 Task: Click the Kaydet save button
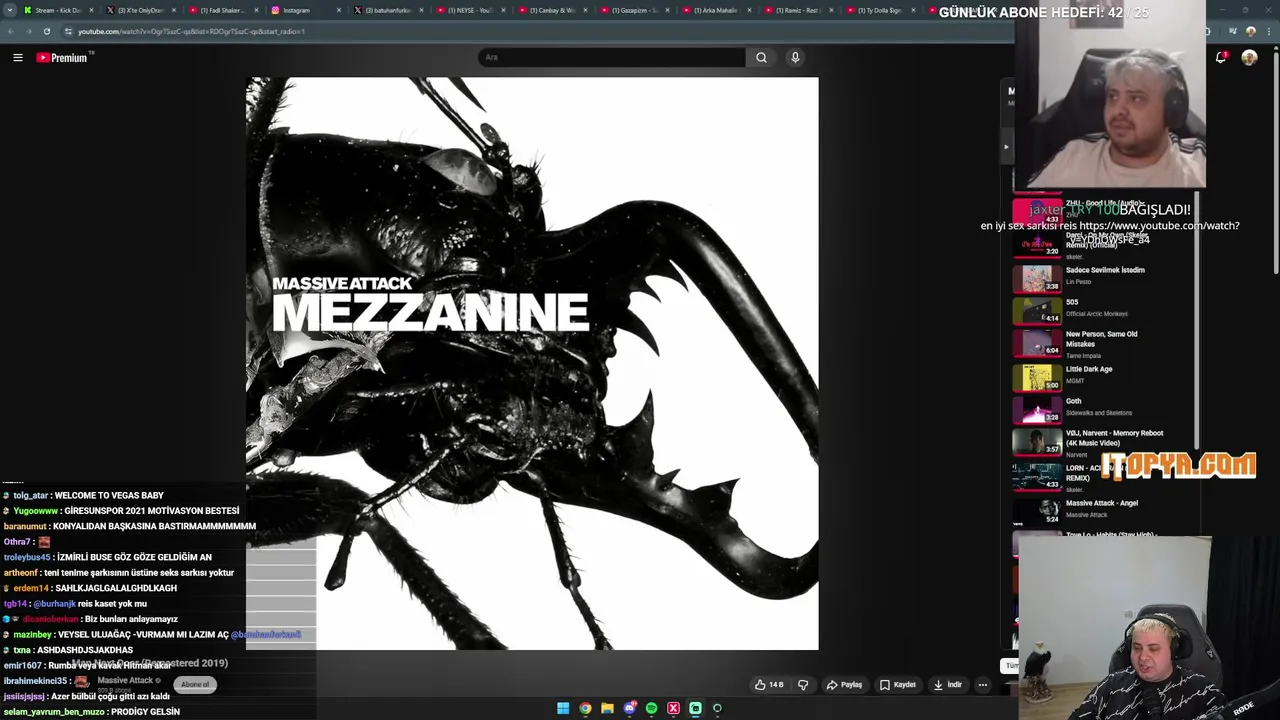(x=897, y=685)
